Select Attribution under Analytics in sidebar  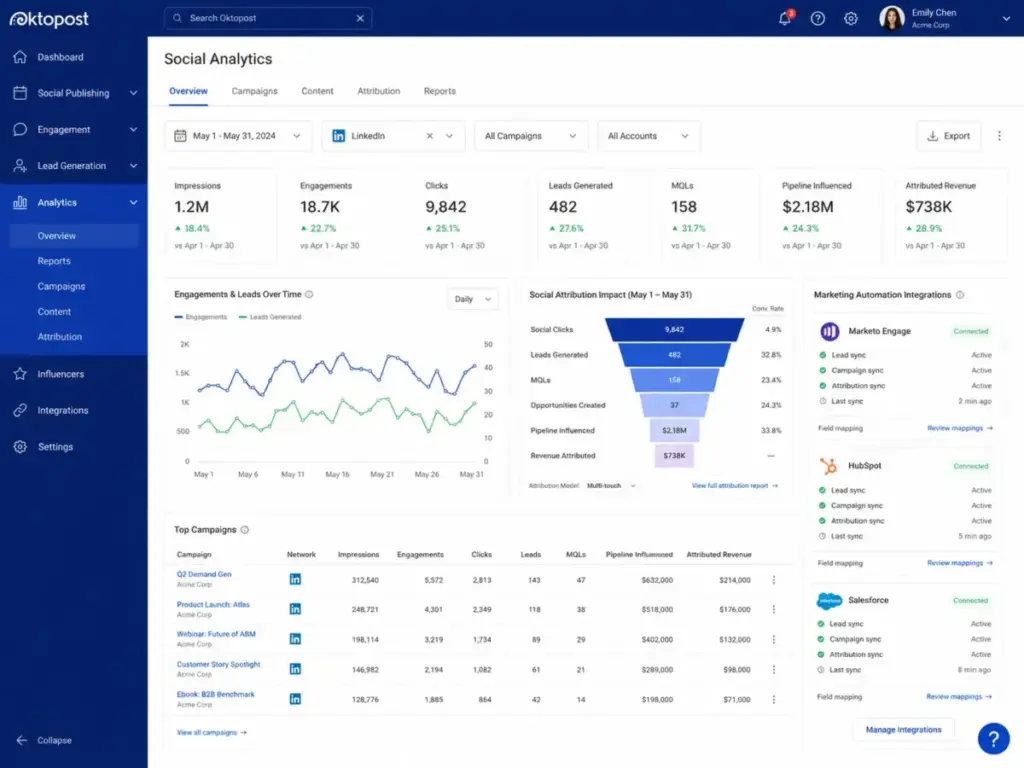click(59, 336)
